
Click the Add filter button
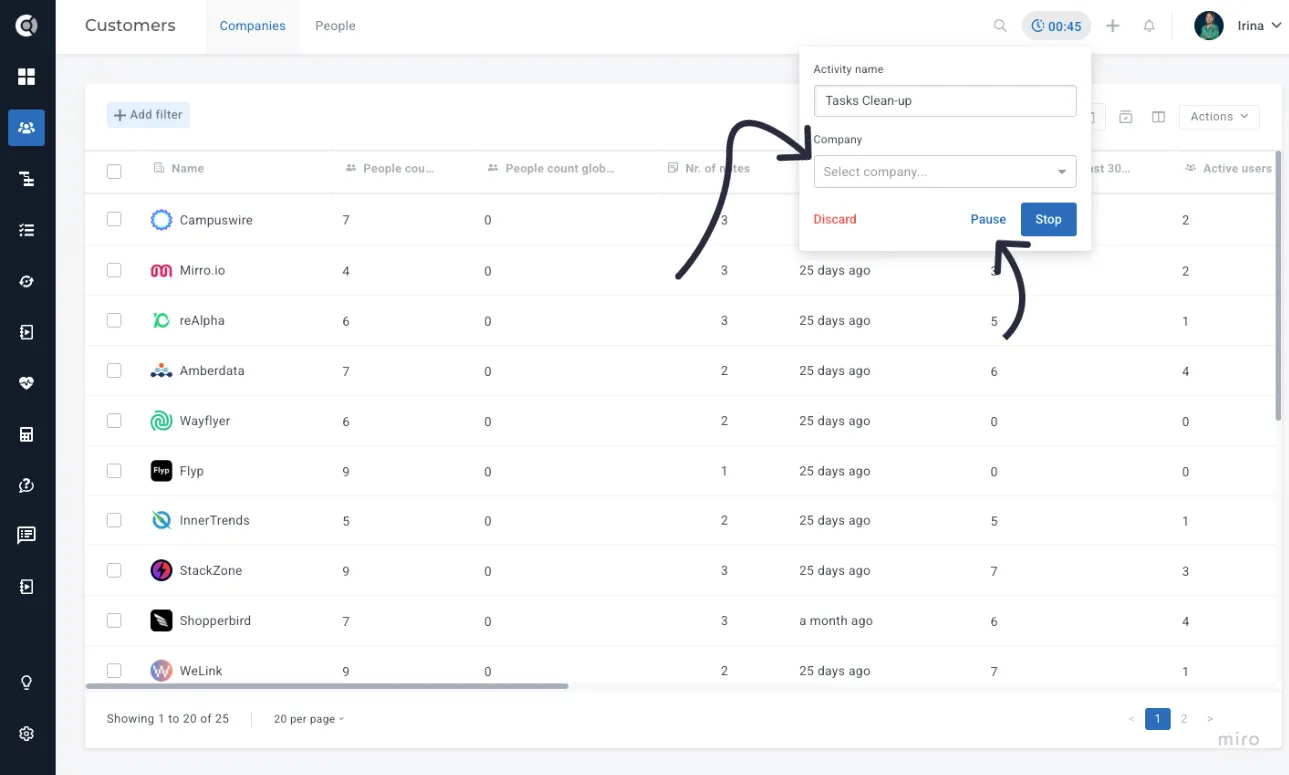coord(148,115)
